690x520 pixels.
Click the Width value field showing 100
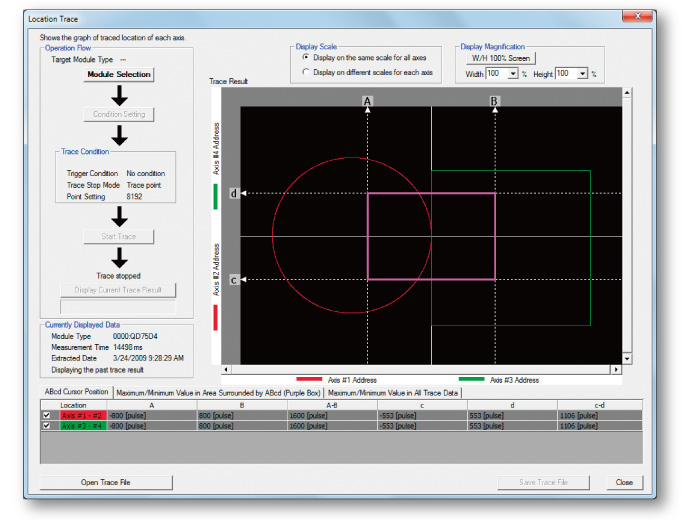[x=497, y=73]
